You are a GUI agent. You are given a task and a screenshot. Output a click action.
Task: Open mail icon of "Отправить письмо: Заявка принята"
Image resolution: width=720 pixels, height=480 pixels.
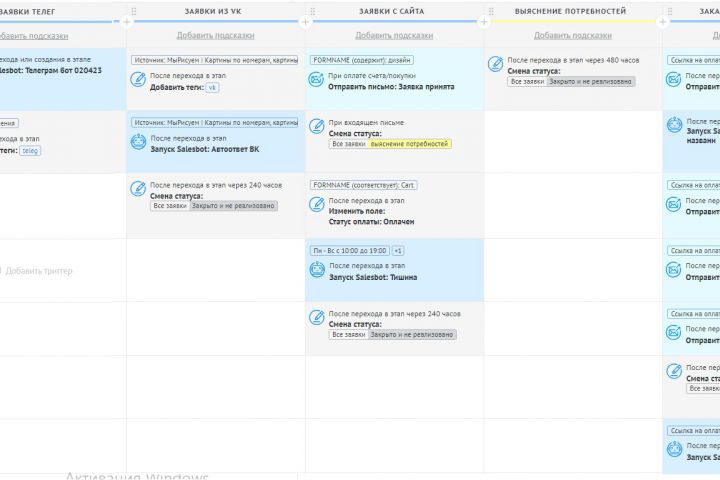[316, 79]
